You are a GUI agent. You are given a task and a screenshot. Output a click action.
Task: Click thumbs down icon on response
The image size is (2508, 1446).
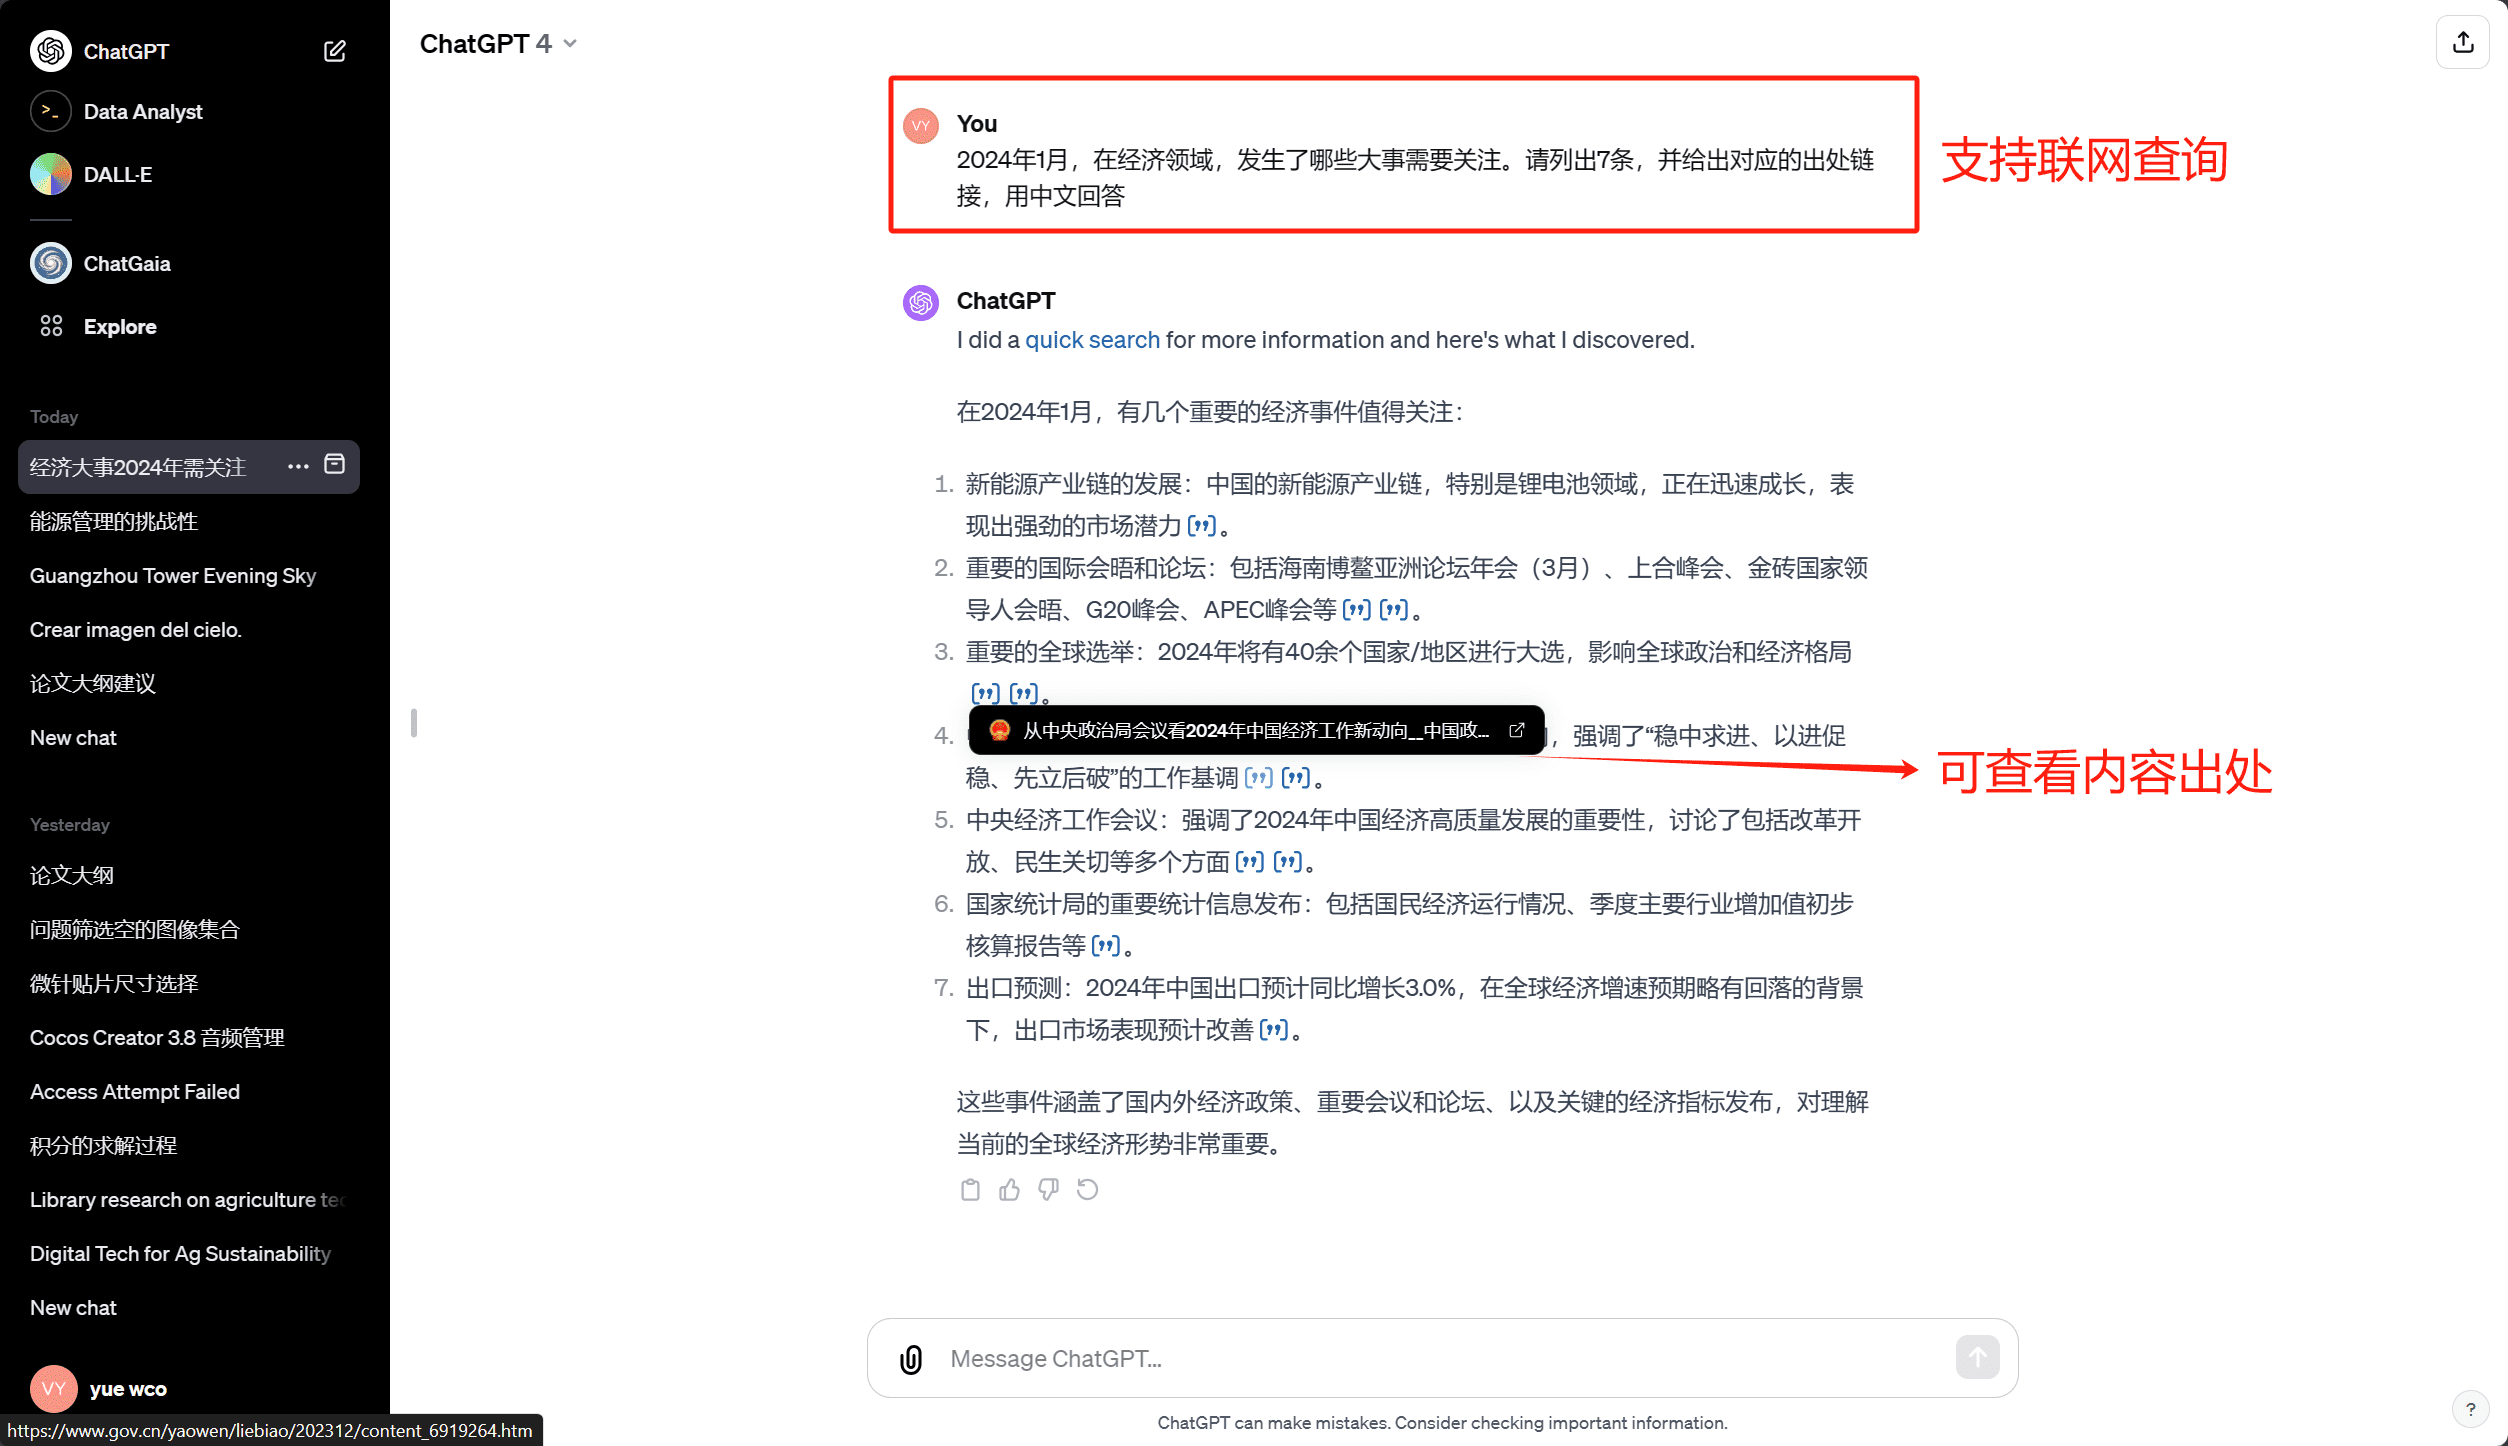1049,1189
